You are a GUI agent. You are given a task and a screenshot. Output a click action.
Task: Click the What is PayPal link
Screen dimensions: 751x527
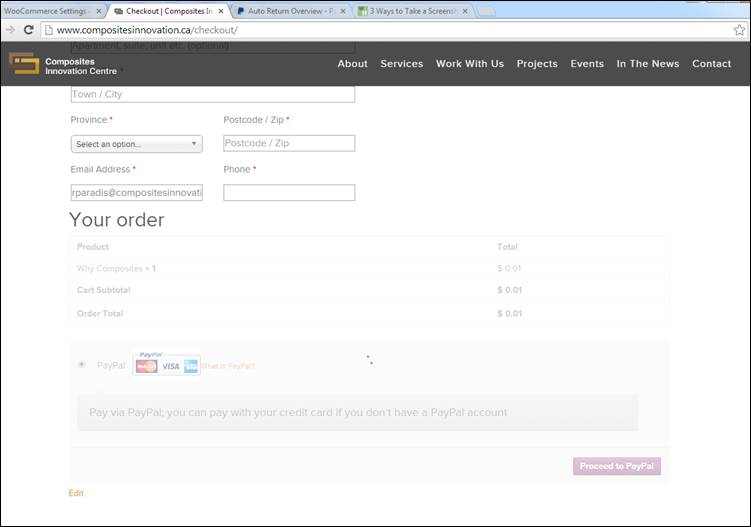[227, 367]
